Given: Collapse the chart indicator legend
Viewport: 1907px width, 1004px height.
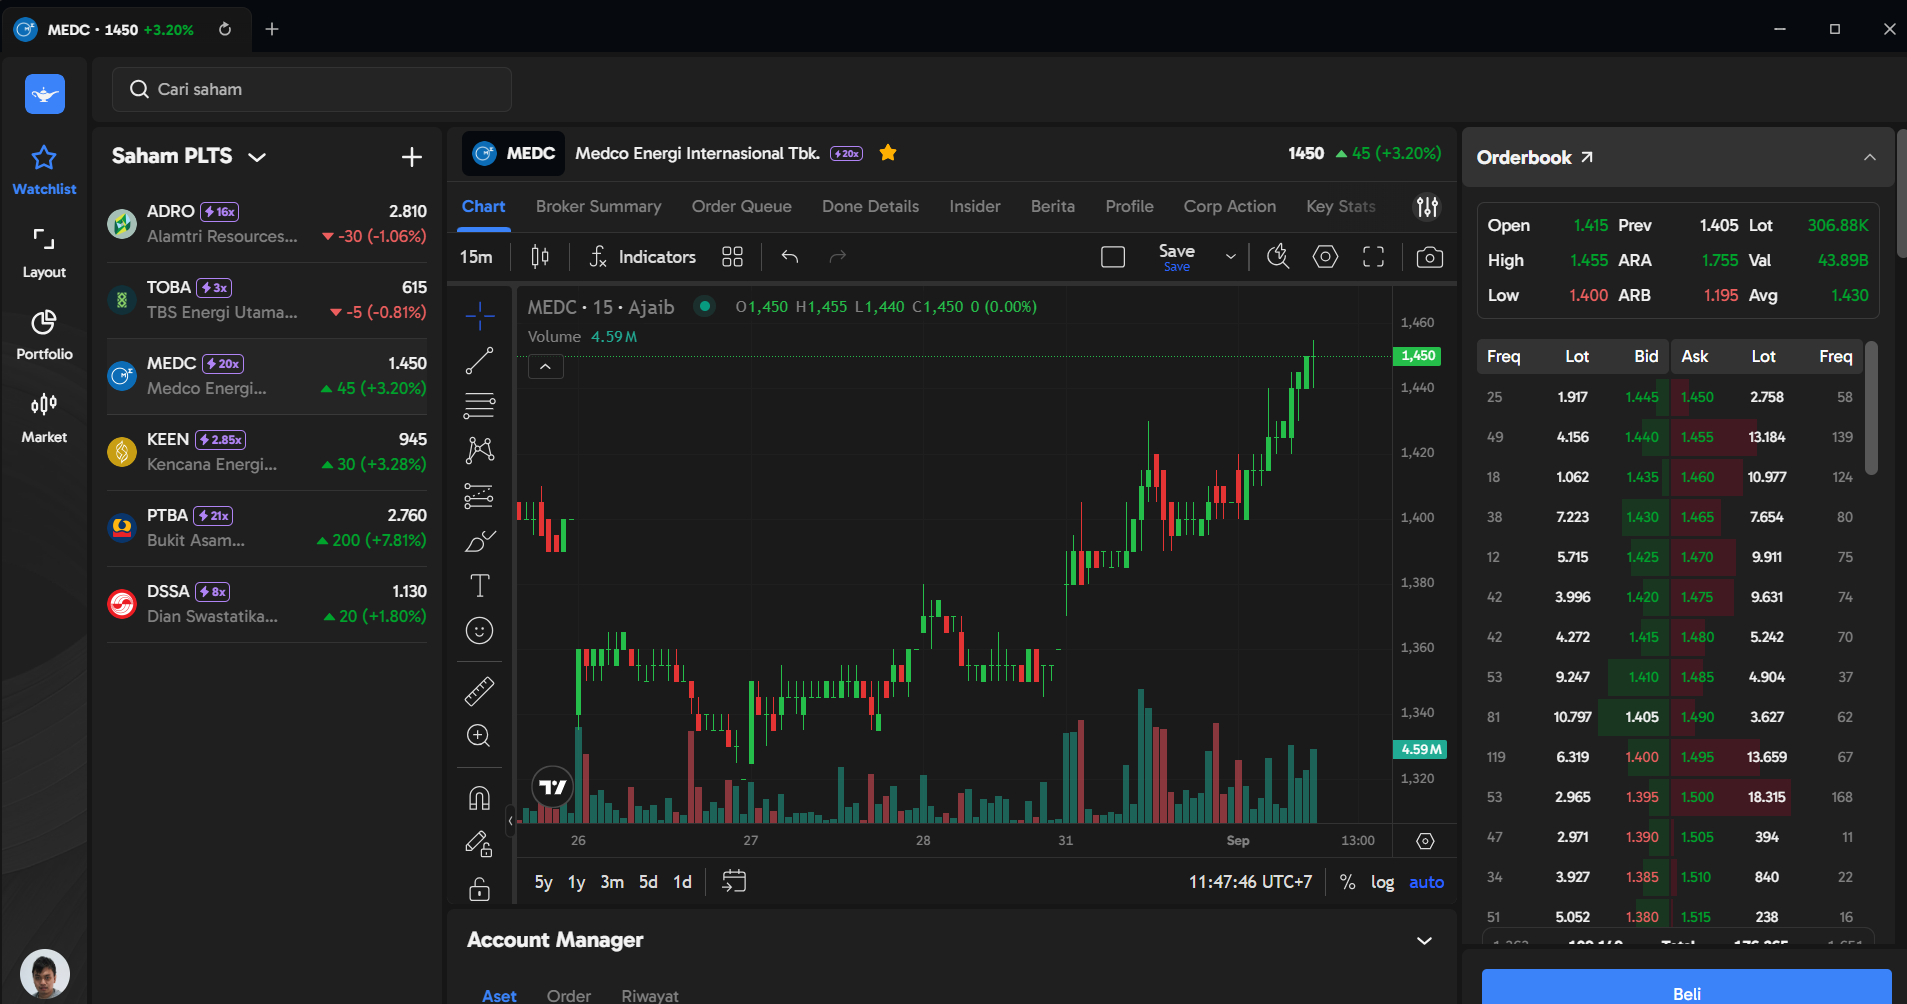Looking at the screenshot, I should [545, 367].
